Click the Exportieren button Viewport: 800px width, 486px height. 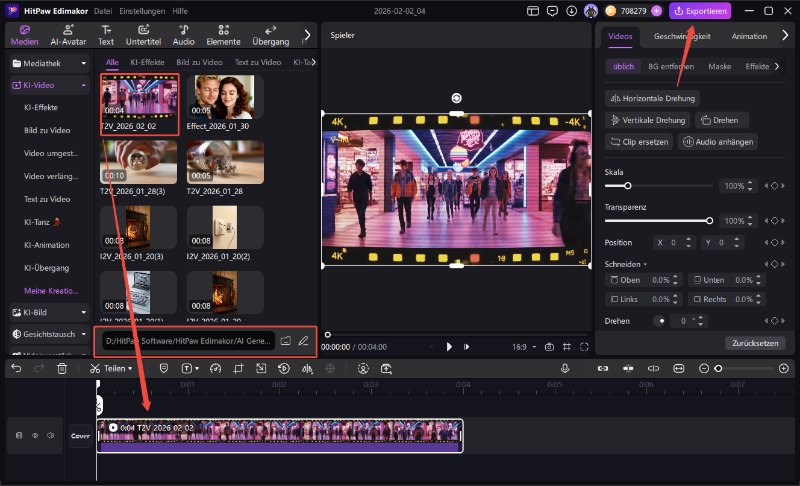tap(700, 11)
